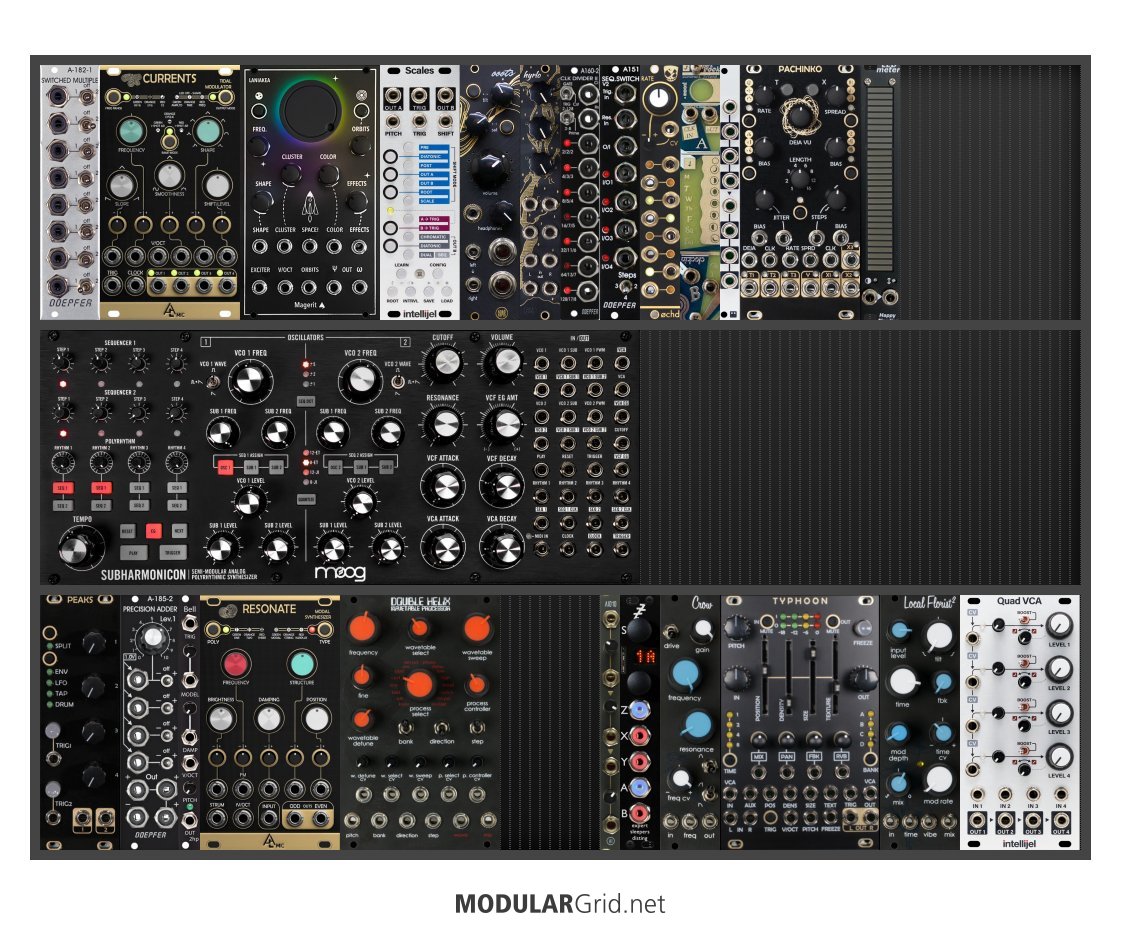1121x925 pixels.
Task: Click the Quad VCA LEVEL 4 knob
Action: coord(1059,756)
